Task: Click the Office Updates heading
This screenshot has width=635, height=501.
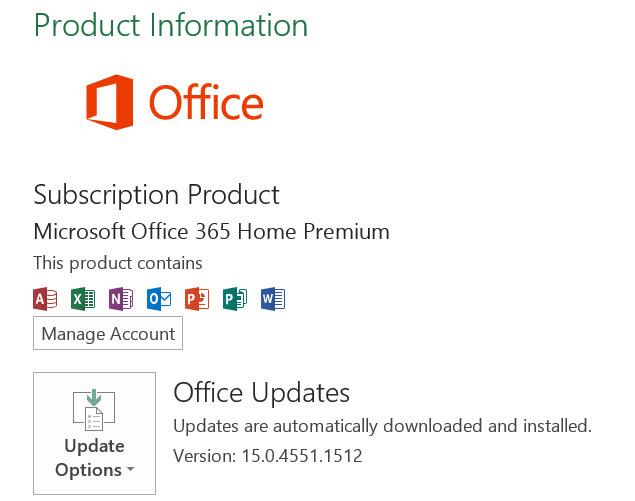Action: pyautogui.click(x=262, y=392)
